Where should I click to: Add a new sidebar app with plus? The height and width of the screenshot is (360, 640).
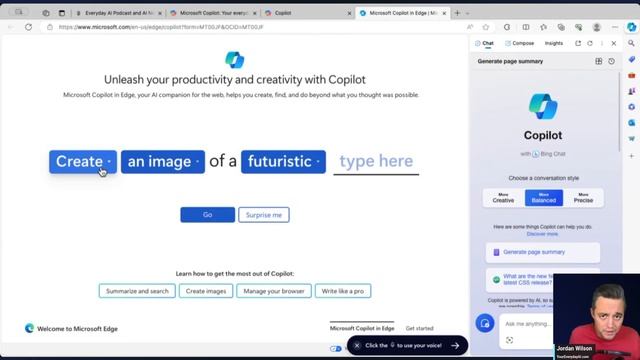(631, 156)
